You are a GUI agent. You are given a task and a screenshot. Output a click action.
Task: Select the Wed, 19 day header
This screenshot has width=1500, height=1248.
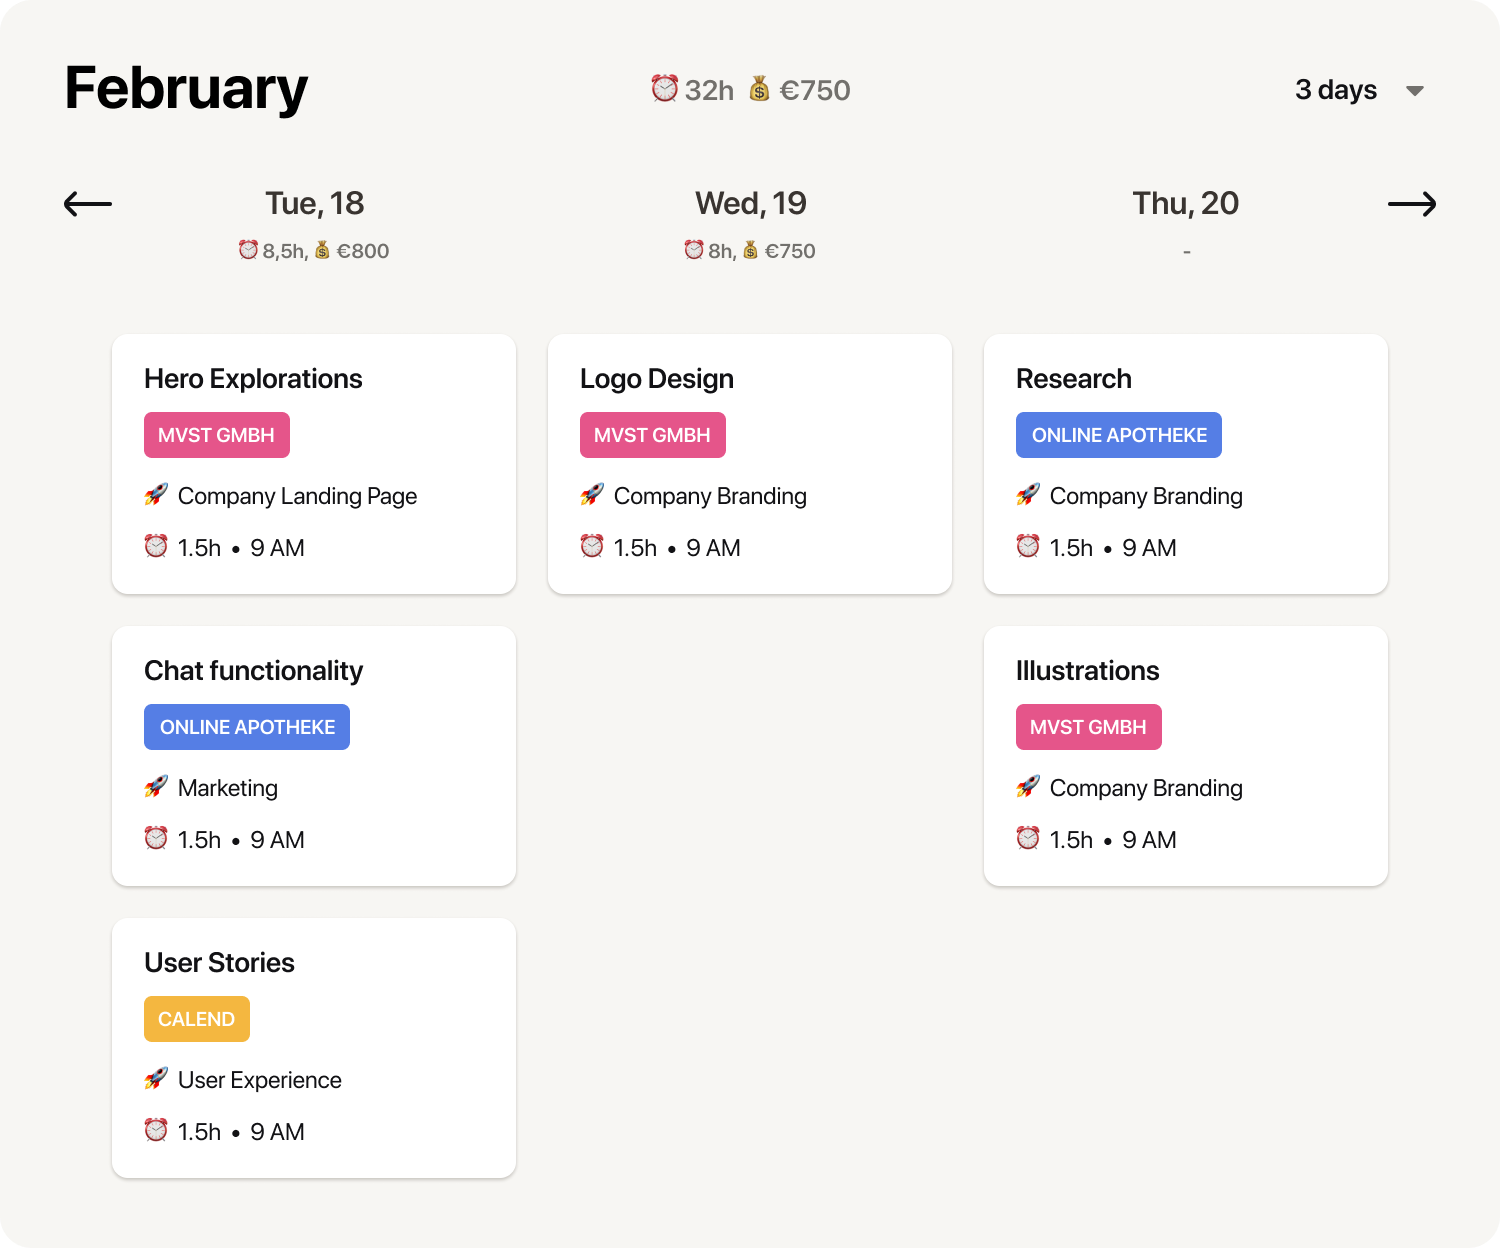point(750,204)
